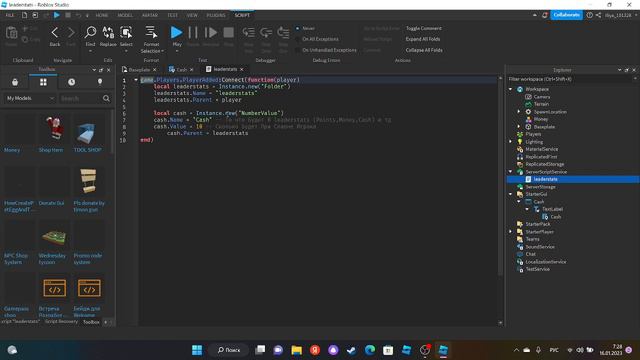The image size is (640, 360).
Task: Click the Find magnifier tool in the ribbon
Action: click(90, 32)
